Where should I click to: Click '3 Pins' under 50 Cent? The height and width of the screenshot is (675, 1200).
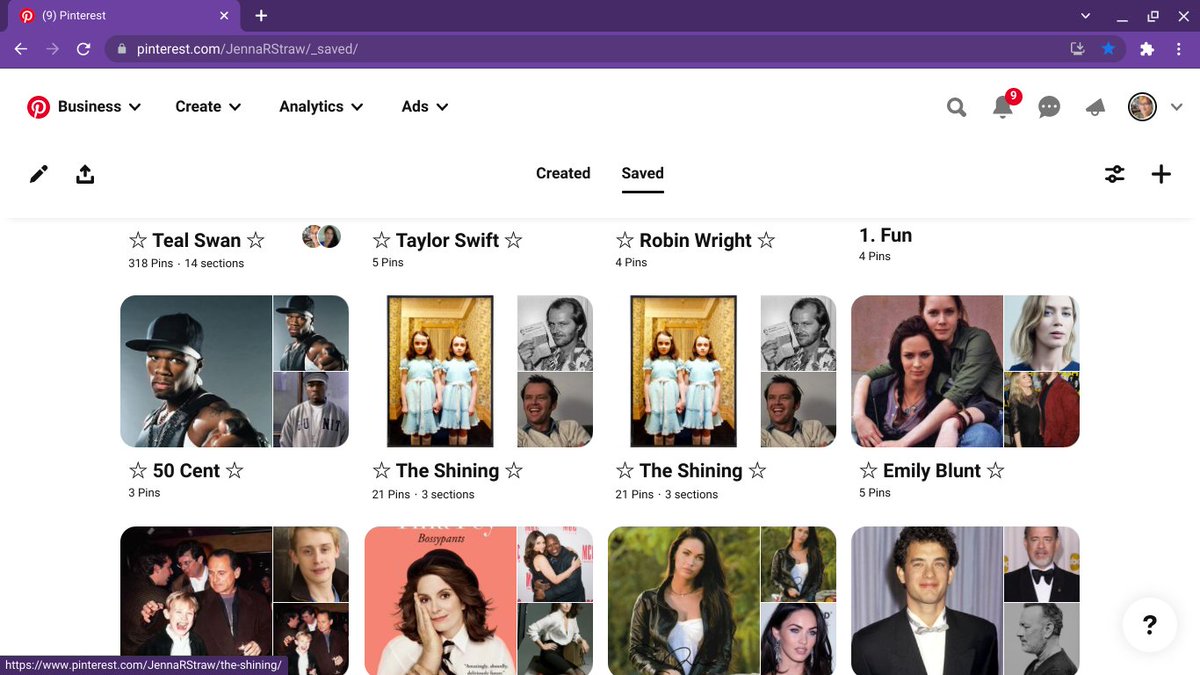point(144,493)
